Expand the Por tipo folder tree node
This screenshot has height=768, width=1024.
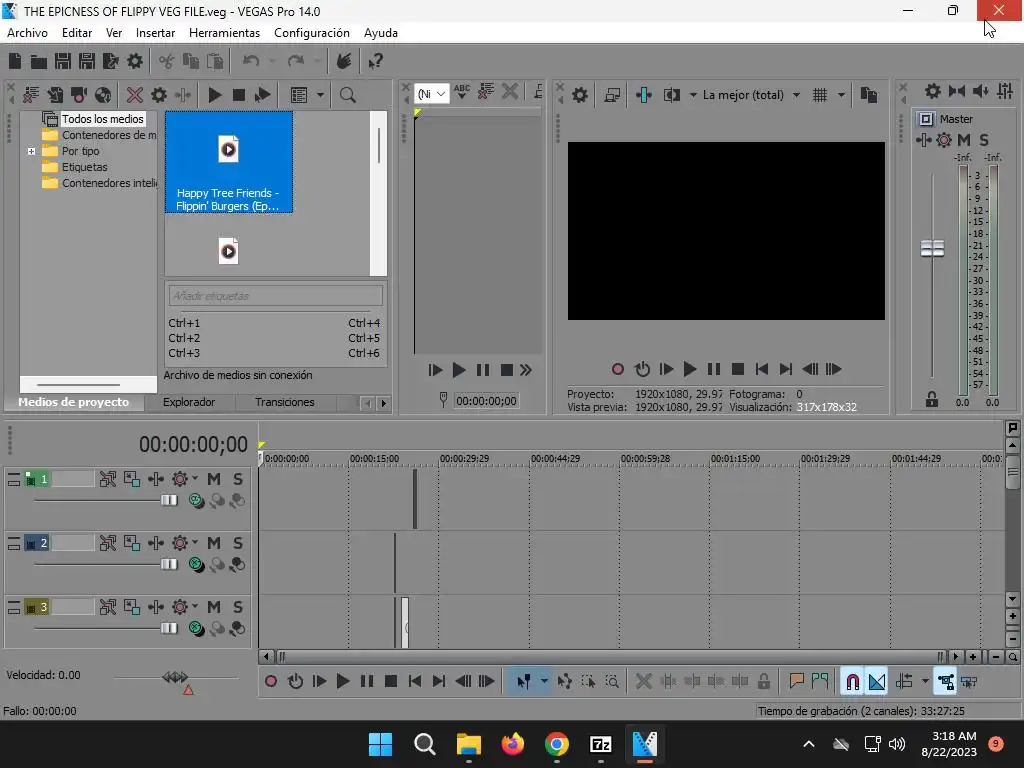pos(31,152)
